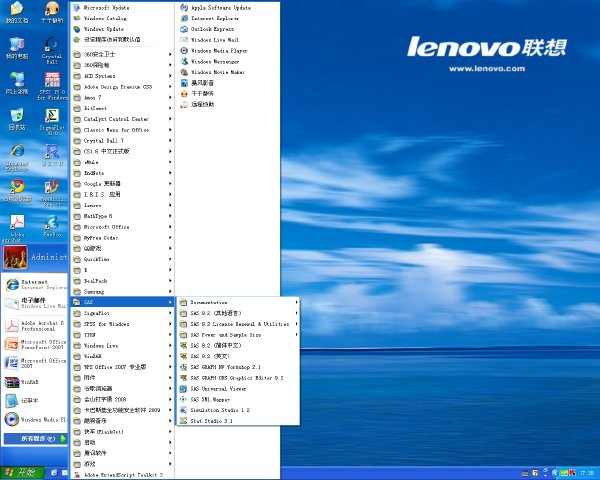This screenshot has width=600, height=480.
Task: Open Microsoft Office PowerPoint 2007 in Start menu
Action: (36, 344)
